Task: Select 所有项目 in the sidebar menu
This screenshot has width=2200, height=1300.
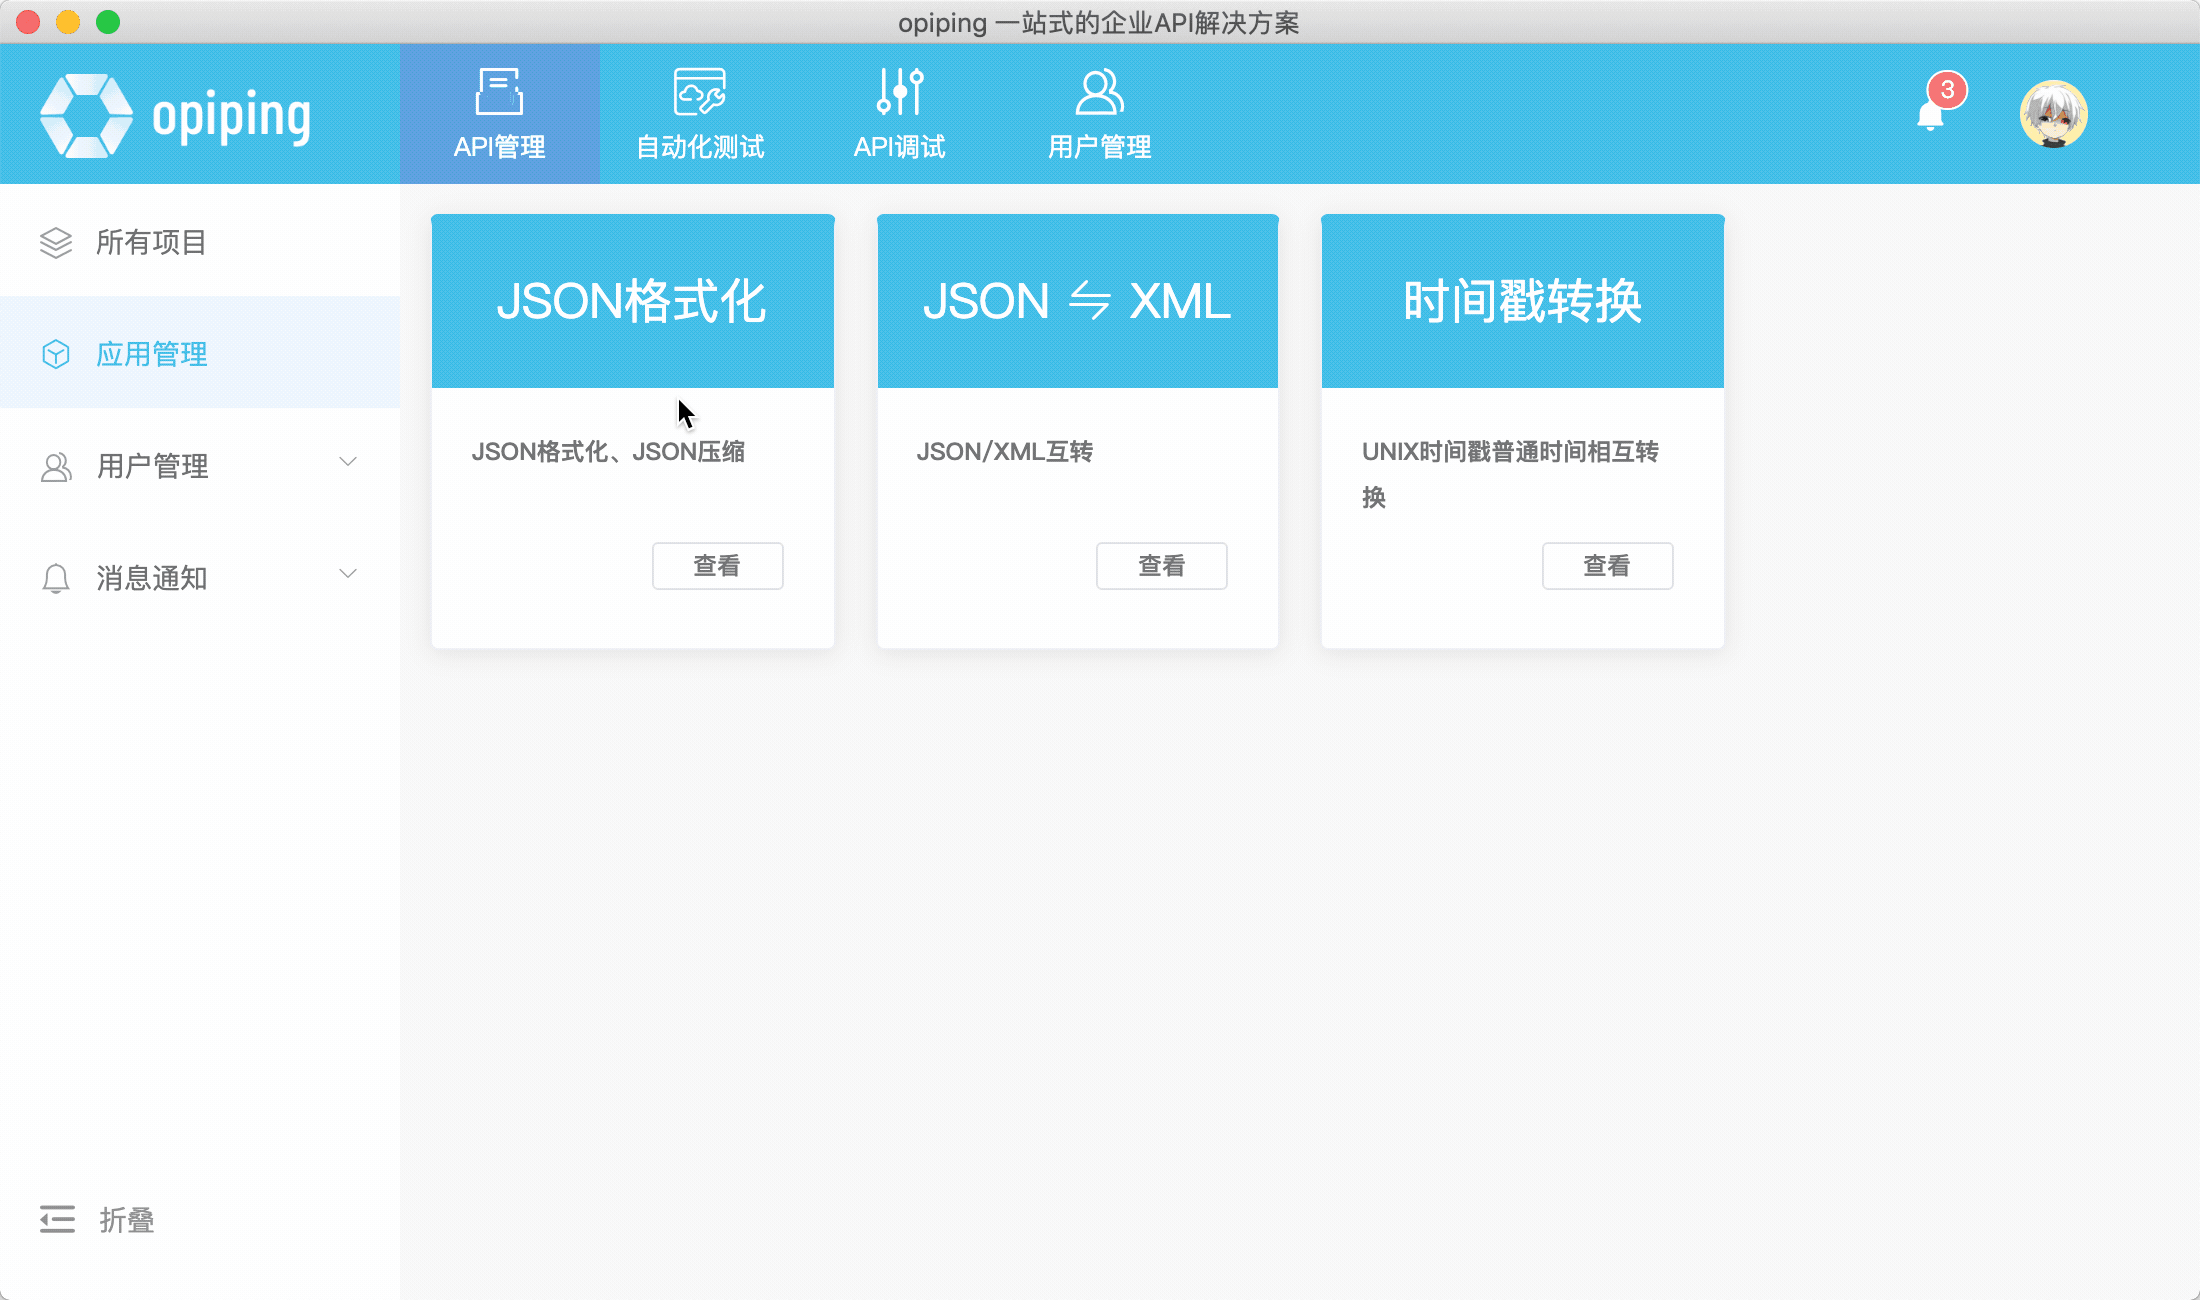Action: (x=152, y=242)
